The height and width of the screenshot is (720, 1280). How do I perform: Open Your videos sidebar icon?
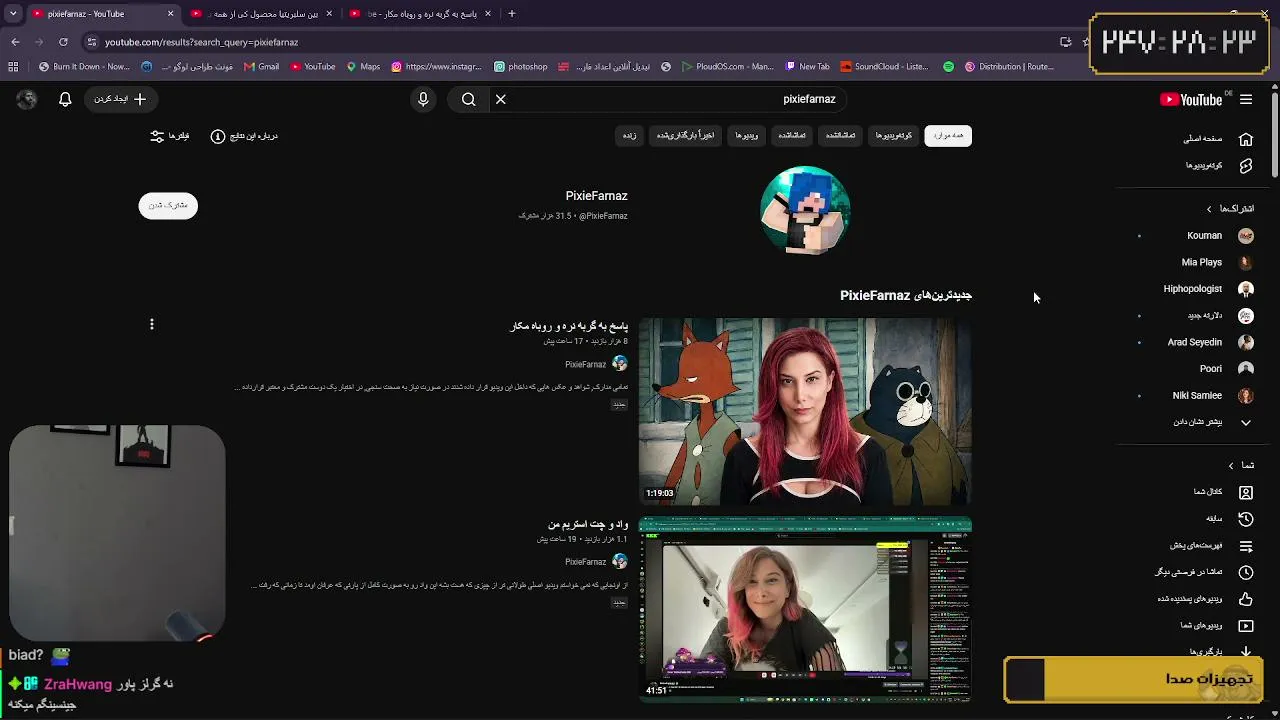(x=1246, y=626)
